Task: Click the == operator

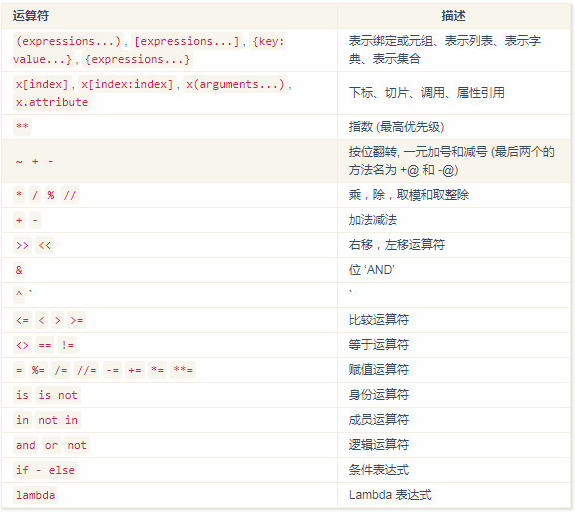Action: [x=45, y=345]
